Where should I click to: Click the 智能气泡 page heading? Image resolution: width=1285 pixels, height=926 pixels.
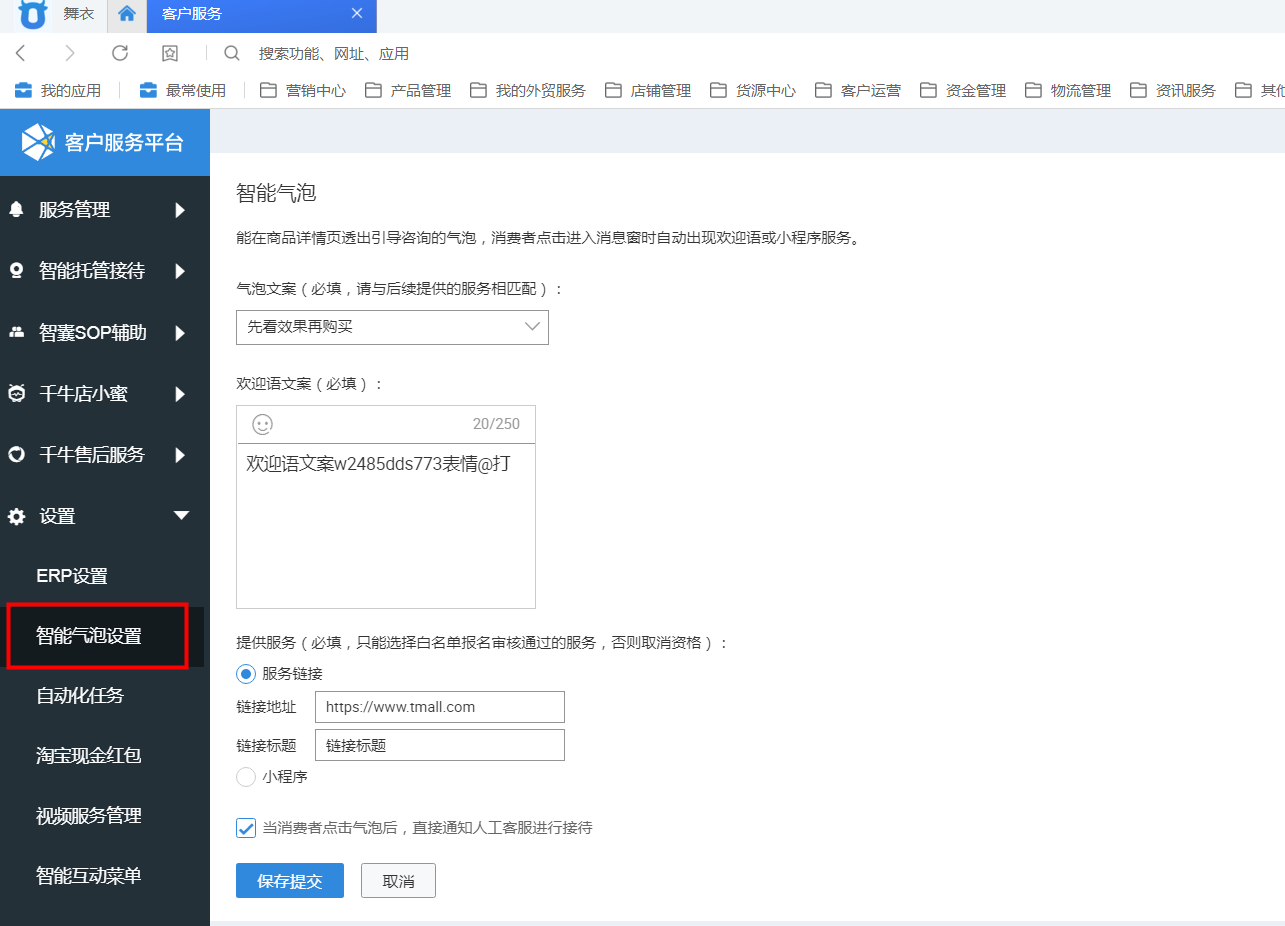pyautogui.click(x=276, y=193)
